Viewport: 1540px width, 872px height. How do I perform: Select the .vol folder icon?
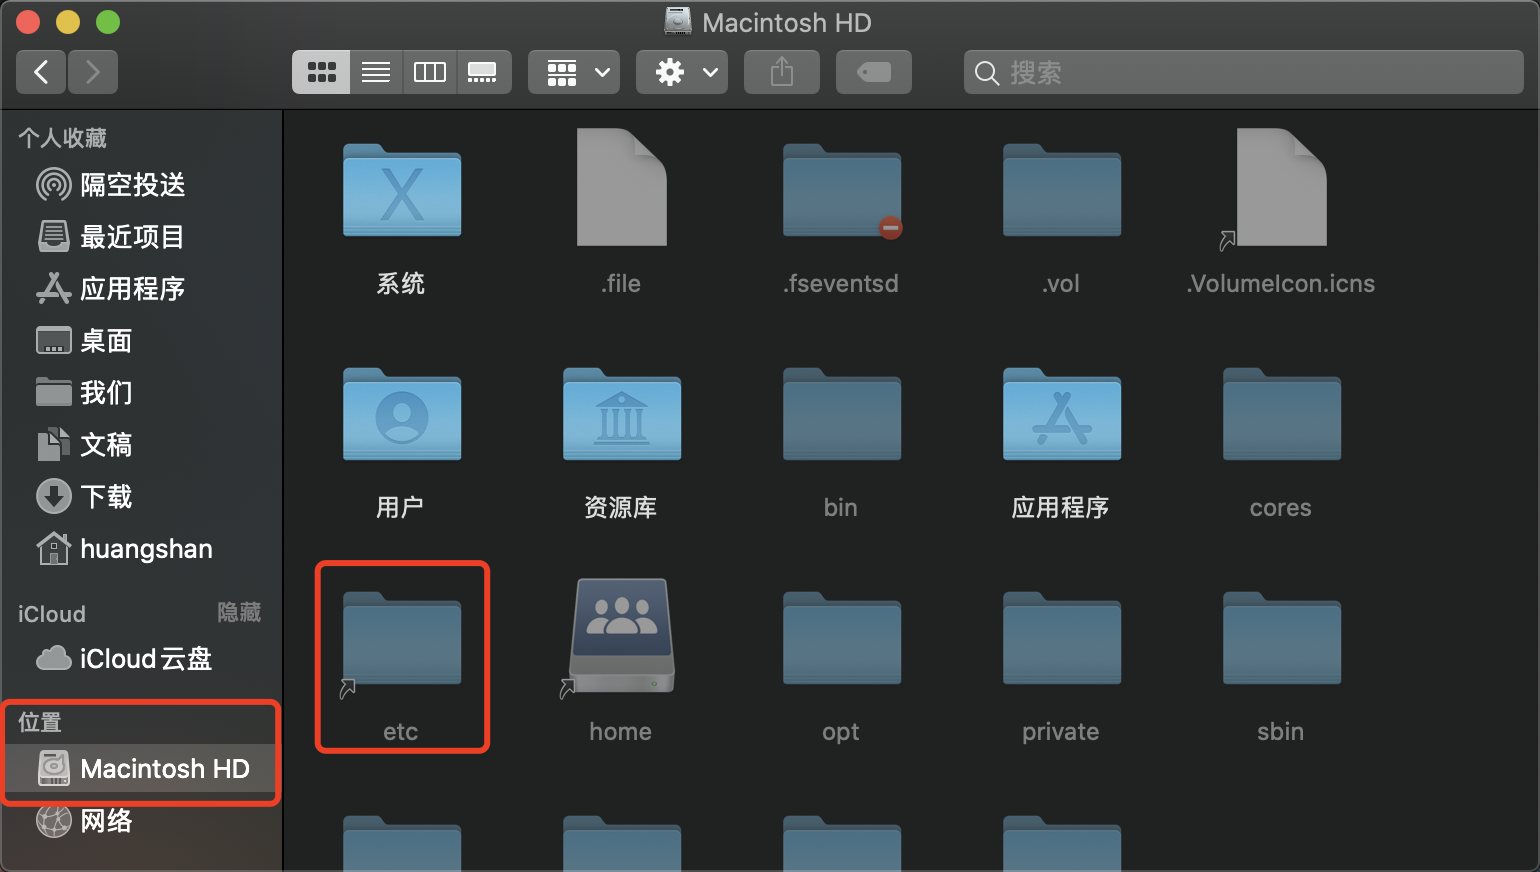pyautogui.click(x=1062, y=190)
